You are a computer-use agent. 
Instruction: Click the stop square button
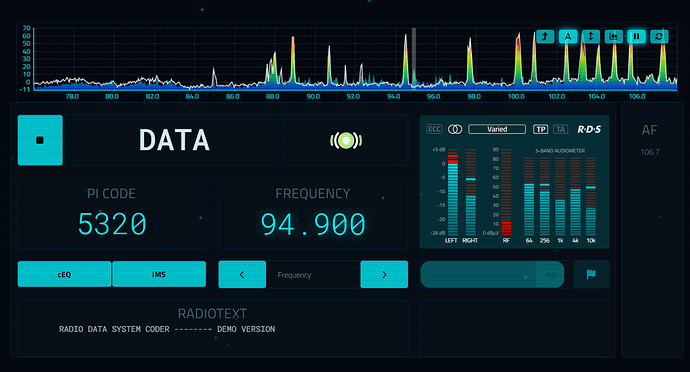click(40, 140)
